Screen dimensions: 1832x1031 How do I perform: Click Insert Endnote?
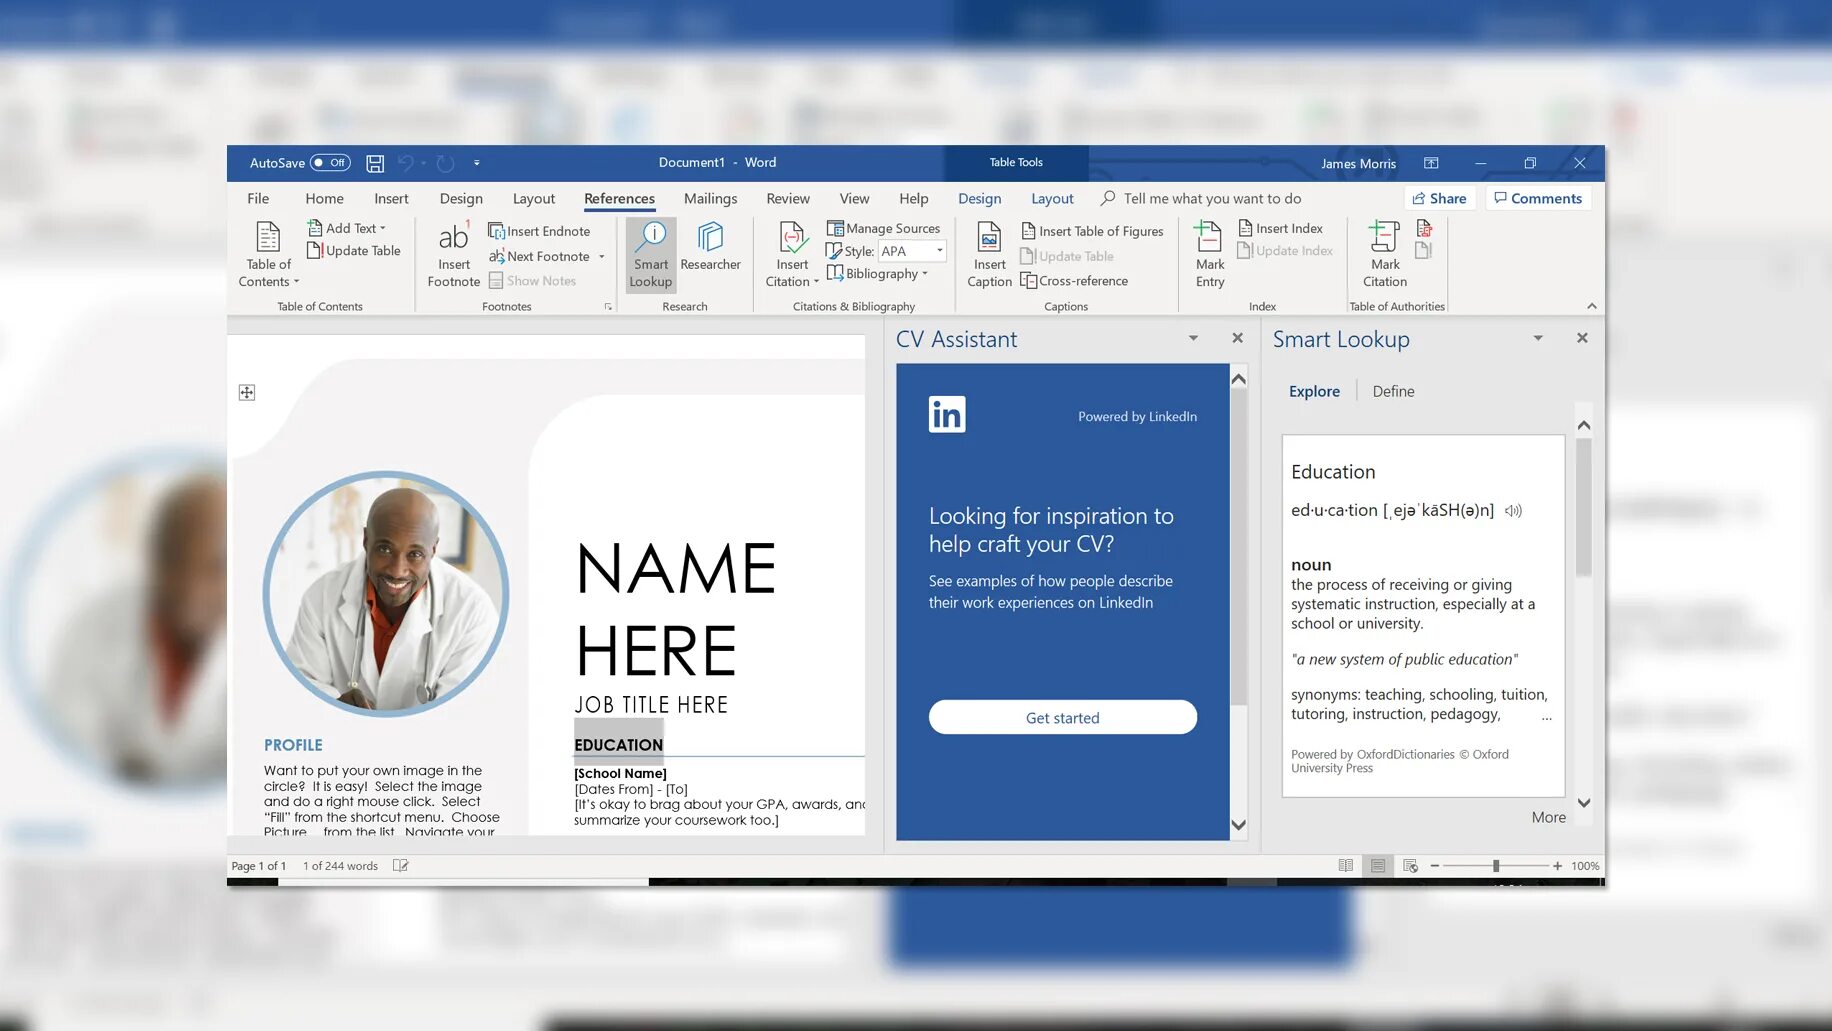tap(539, 231)
